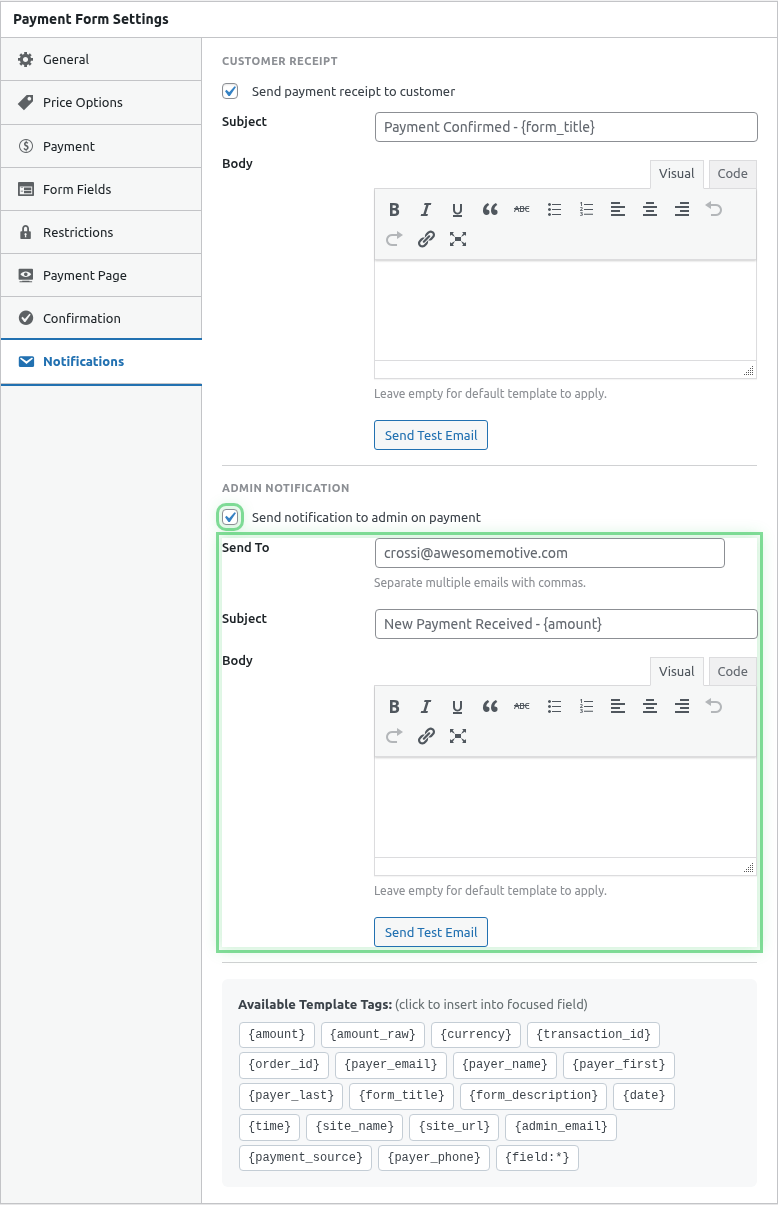Click Undo in Admin Notification body editor
Viewport: 778px width, 1205px height.
point(714,706)
